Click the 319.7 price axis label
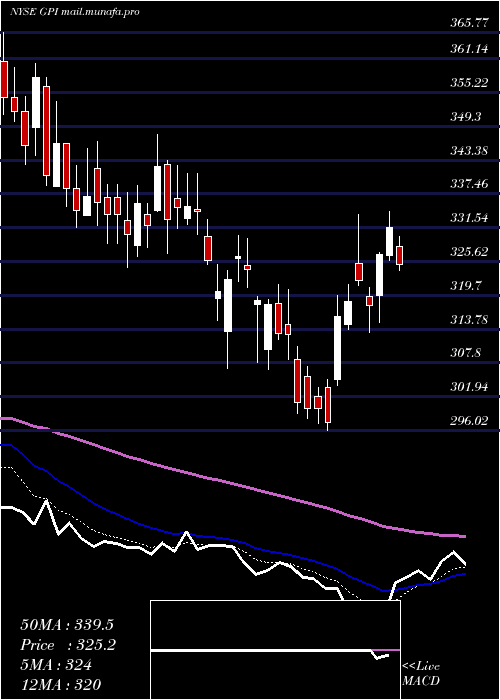 click(x=466, y=286)
